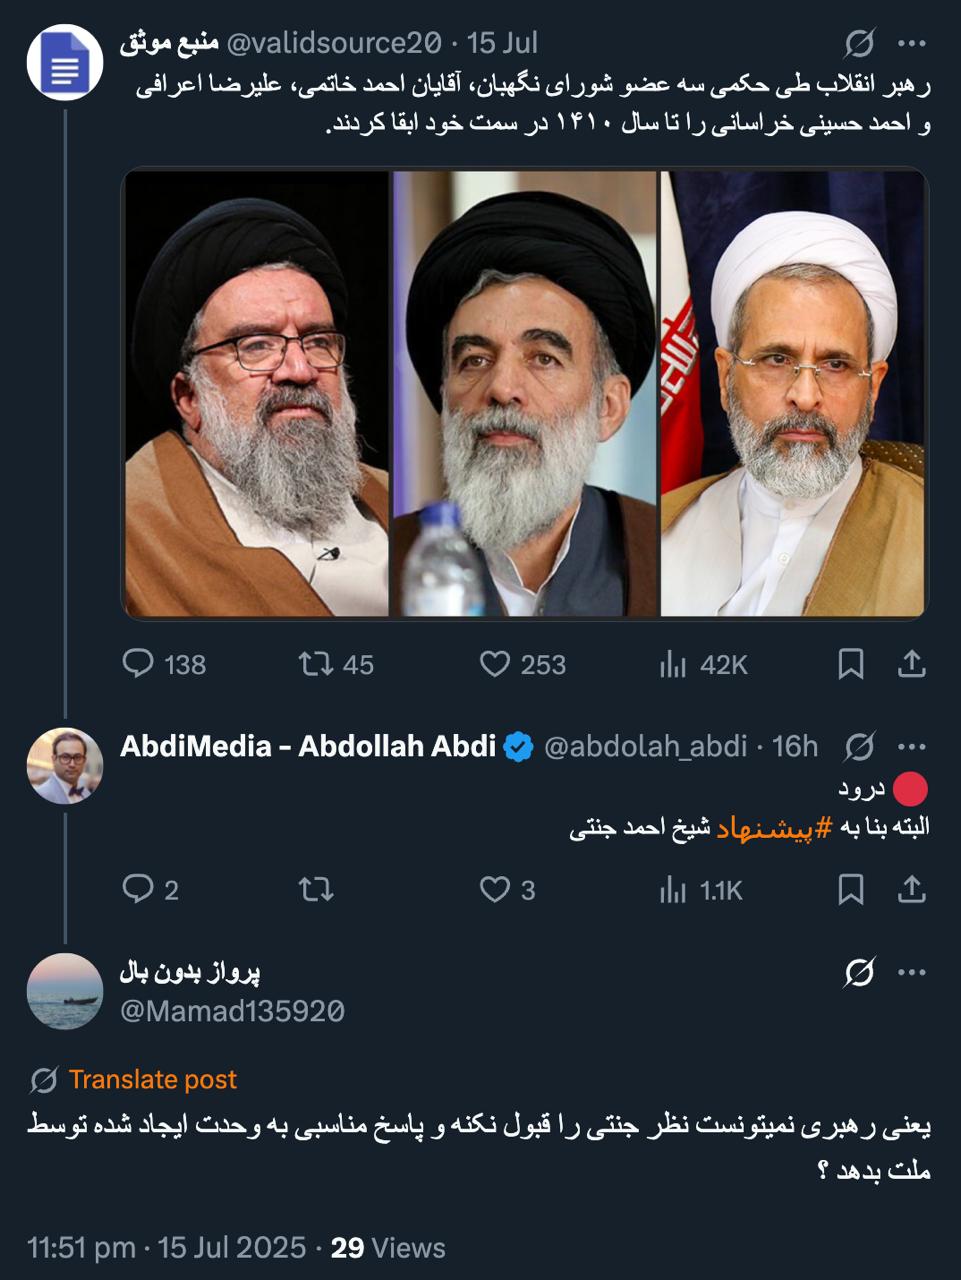Repost the post with 45 reposts
Viewport: 961px width, 1280px height.
pos(316,664)
